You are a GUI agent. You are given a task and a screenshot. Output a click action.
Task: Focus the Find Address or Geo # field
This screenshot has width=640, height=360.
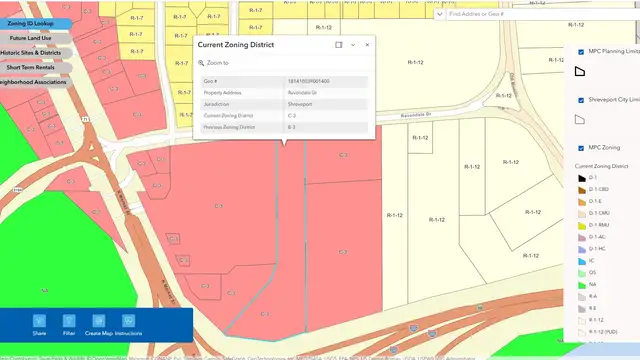(543, 14)
